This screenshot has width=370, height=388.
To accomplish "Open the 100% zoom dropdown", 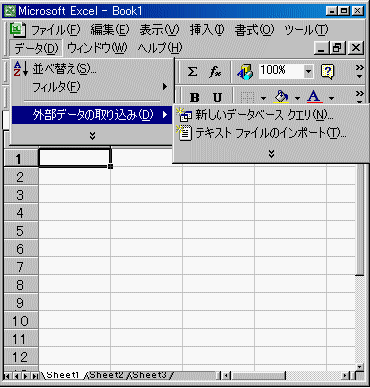I will tap(308, 71).
